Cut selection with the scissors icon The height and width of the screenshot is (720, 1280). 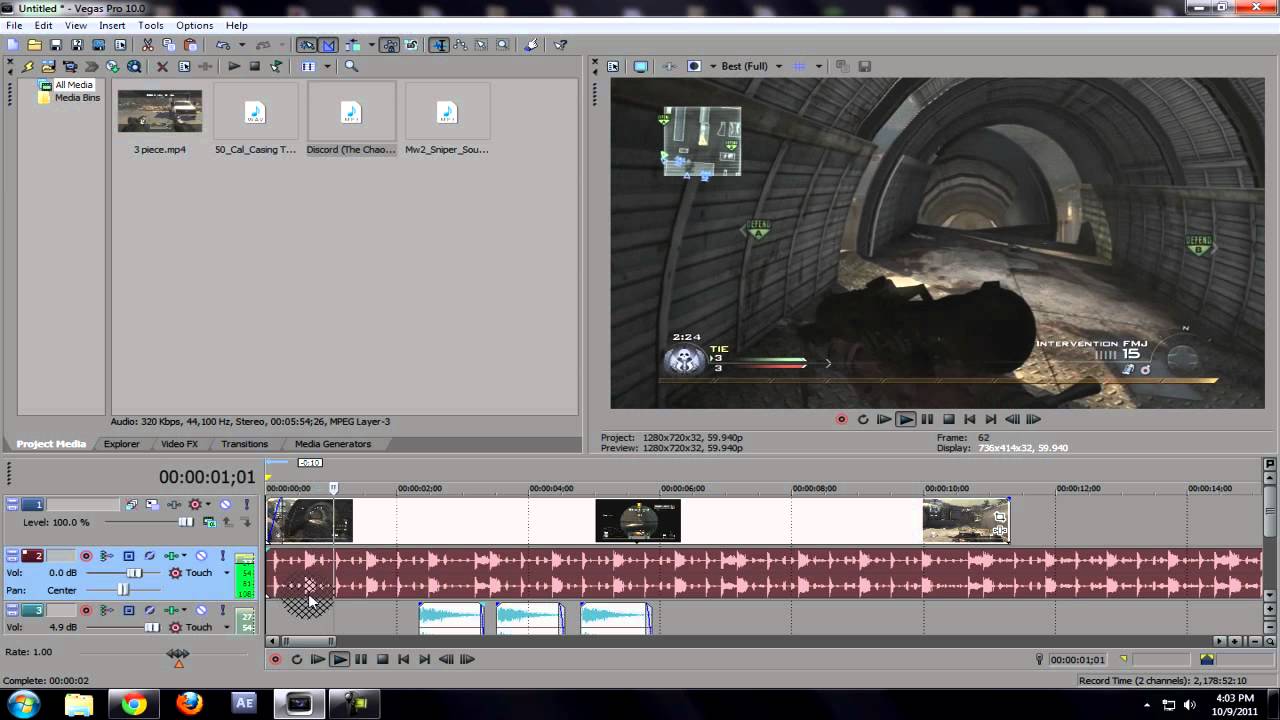(148, 45)
